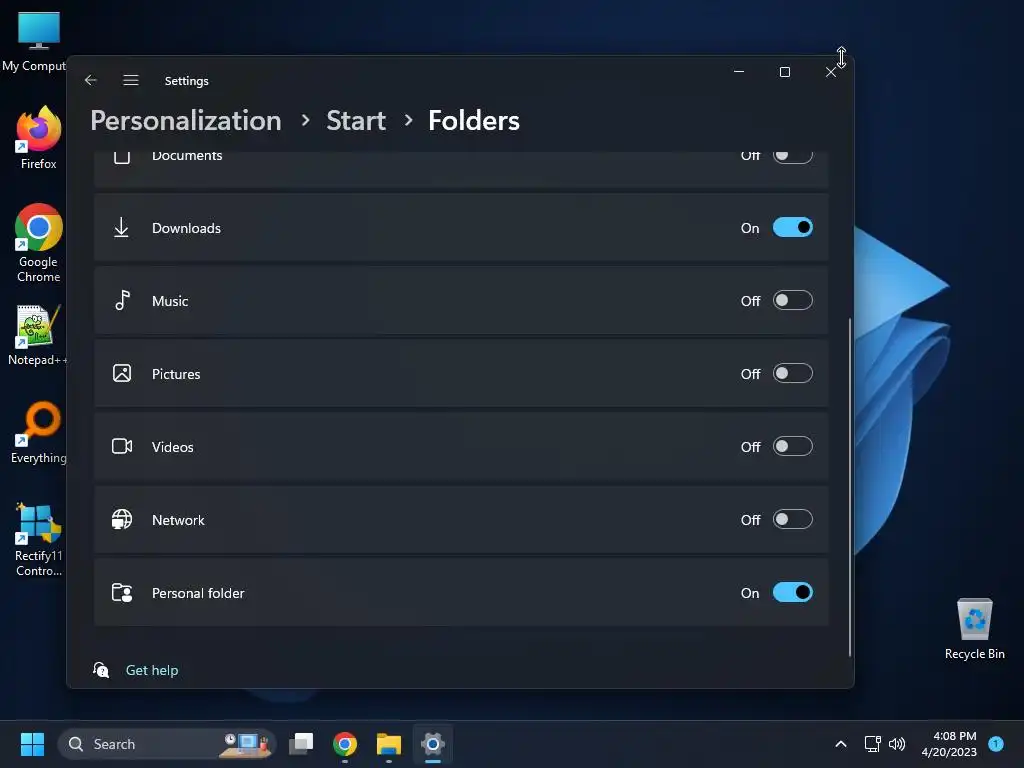Click the Network label text
This screenshot has height=768, width=1024.
point(178,520)
